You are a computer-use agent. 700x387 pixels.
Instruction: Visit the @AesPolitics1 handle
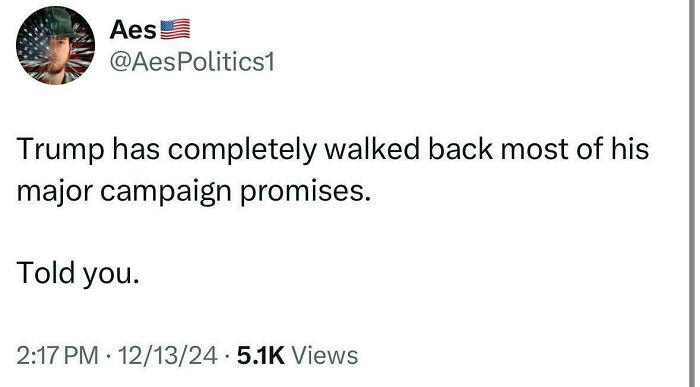[192, 62]
